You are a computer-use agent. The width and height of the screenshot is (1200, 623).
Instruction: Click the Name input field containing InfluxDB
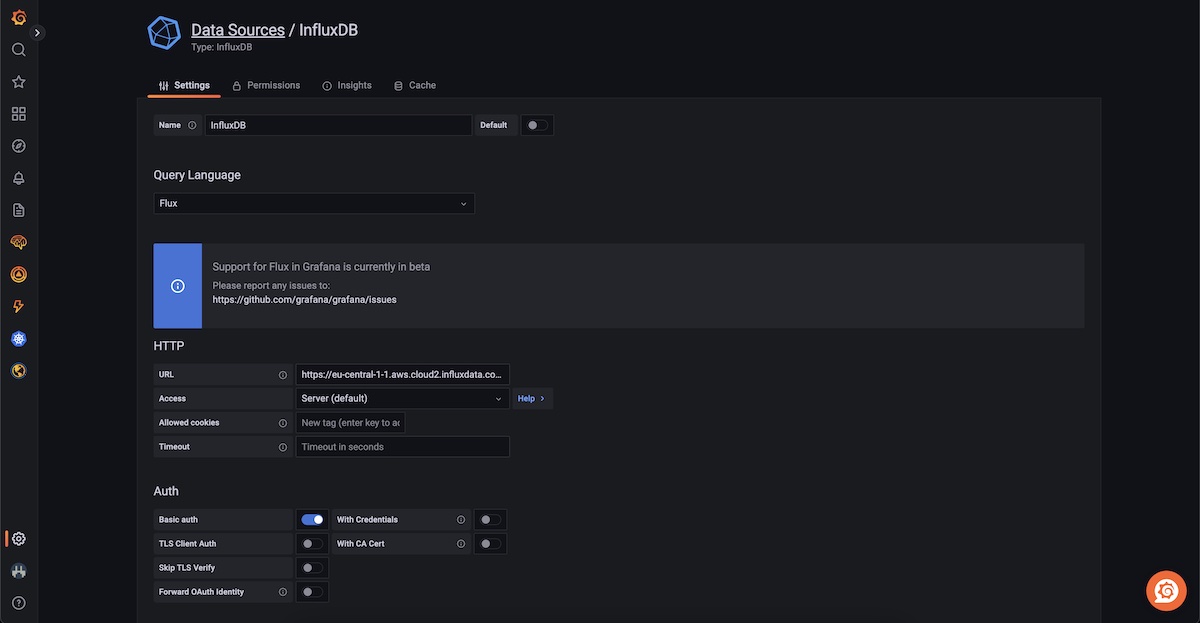338,125
